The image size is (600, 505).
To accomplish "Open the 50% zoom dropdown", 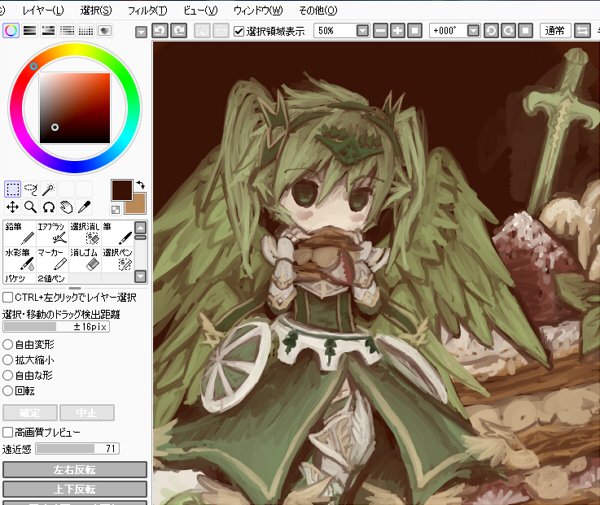I will [362, 31].
